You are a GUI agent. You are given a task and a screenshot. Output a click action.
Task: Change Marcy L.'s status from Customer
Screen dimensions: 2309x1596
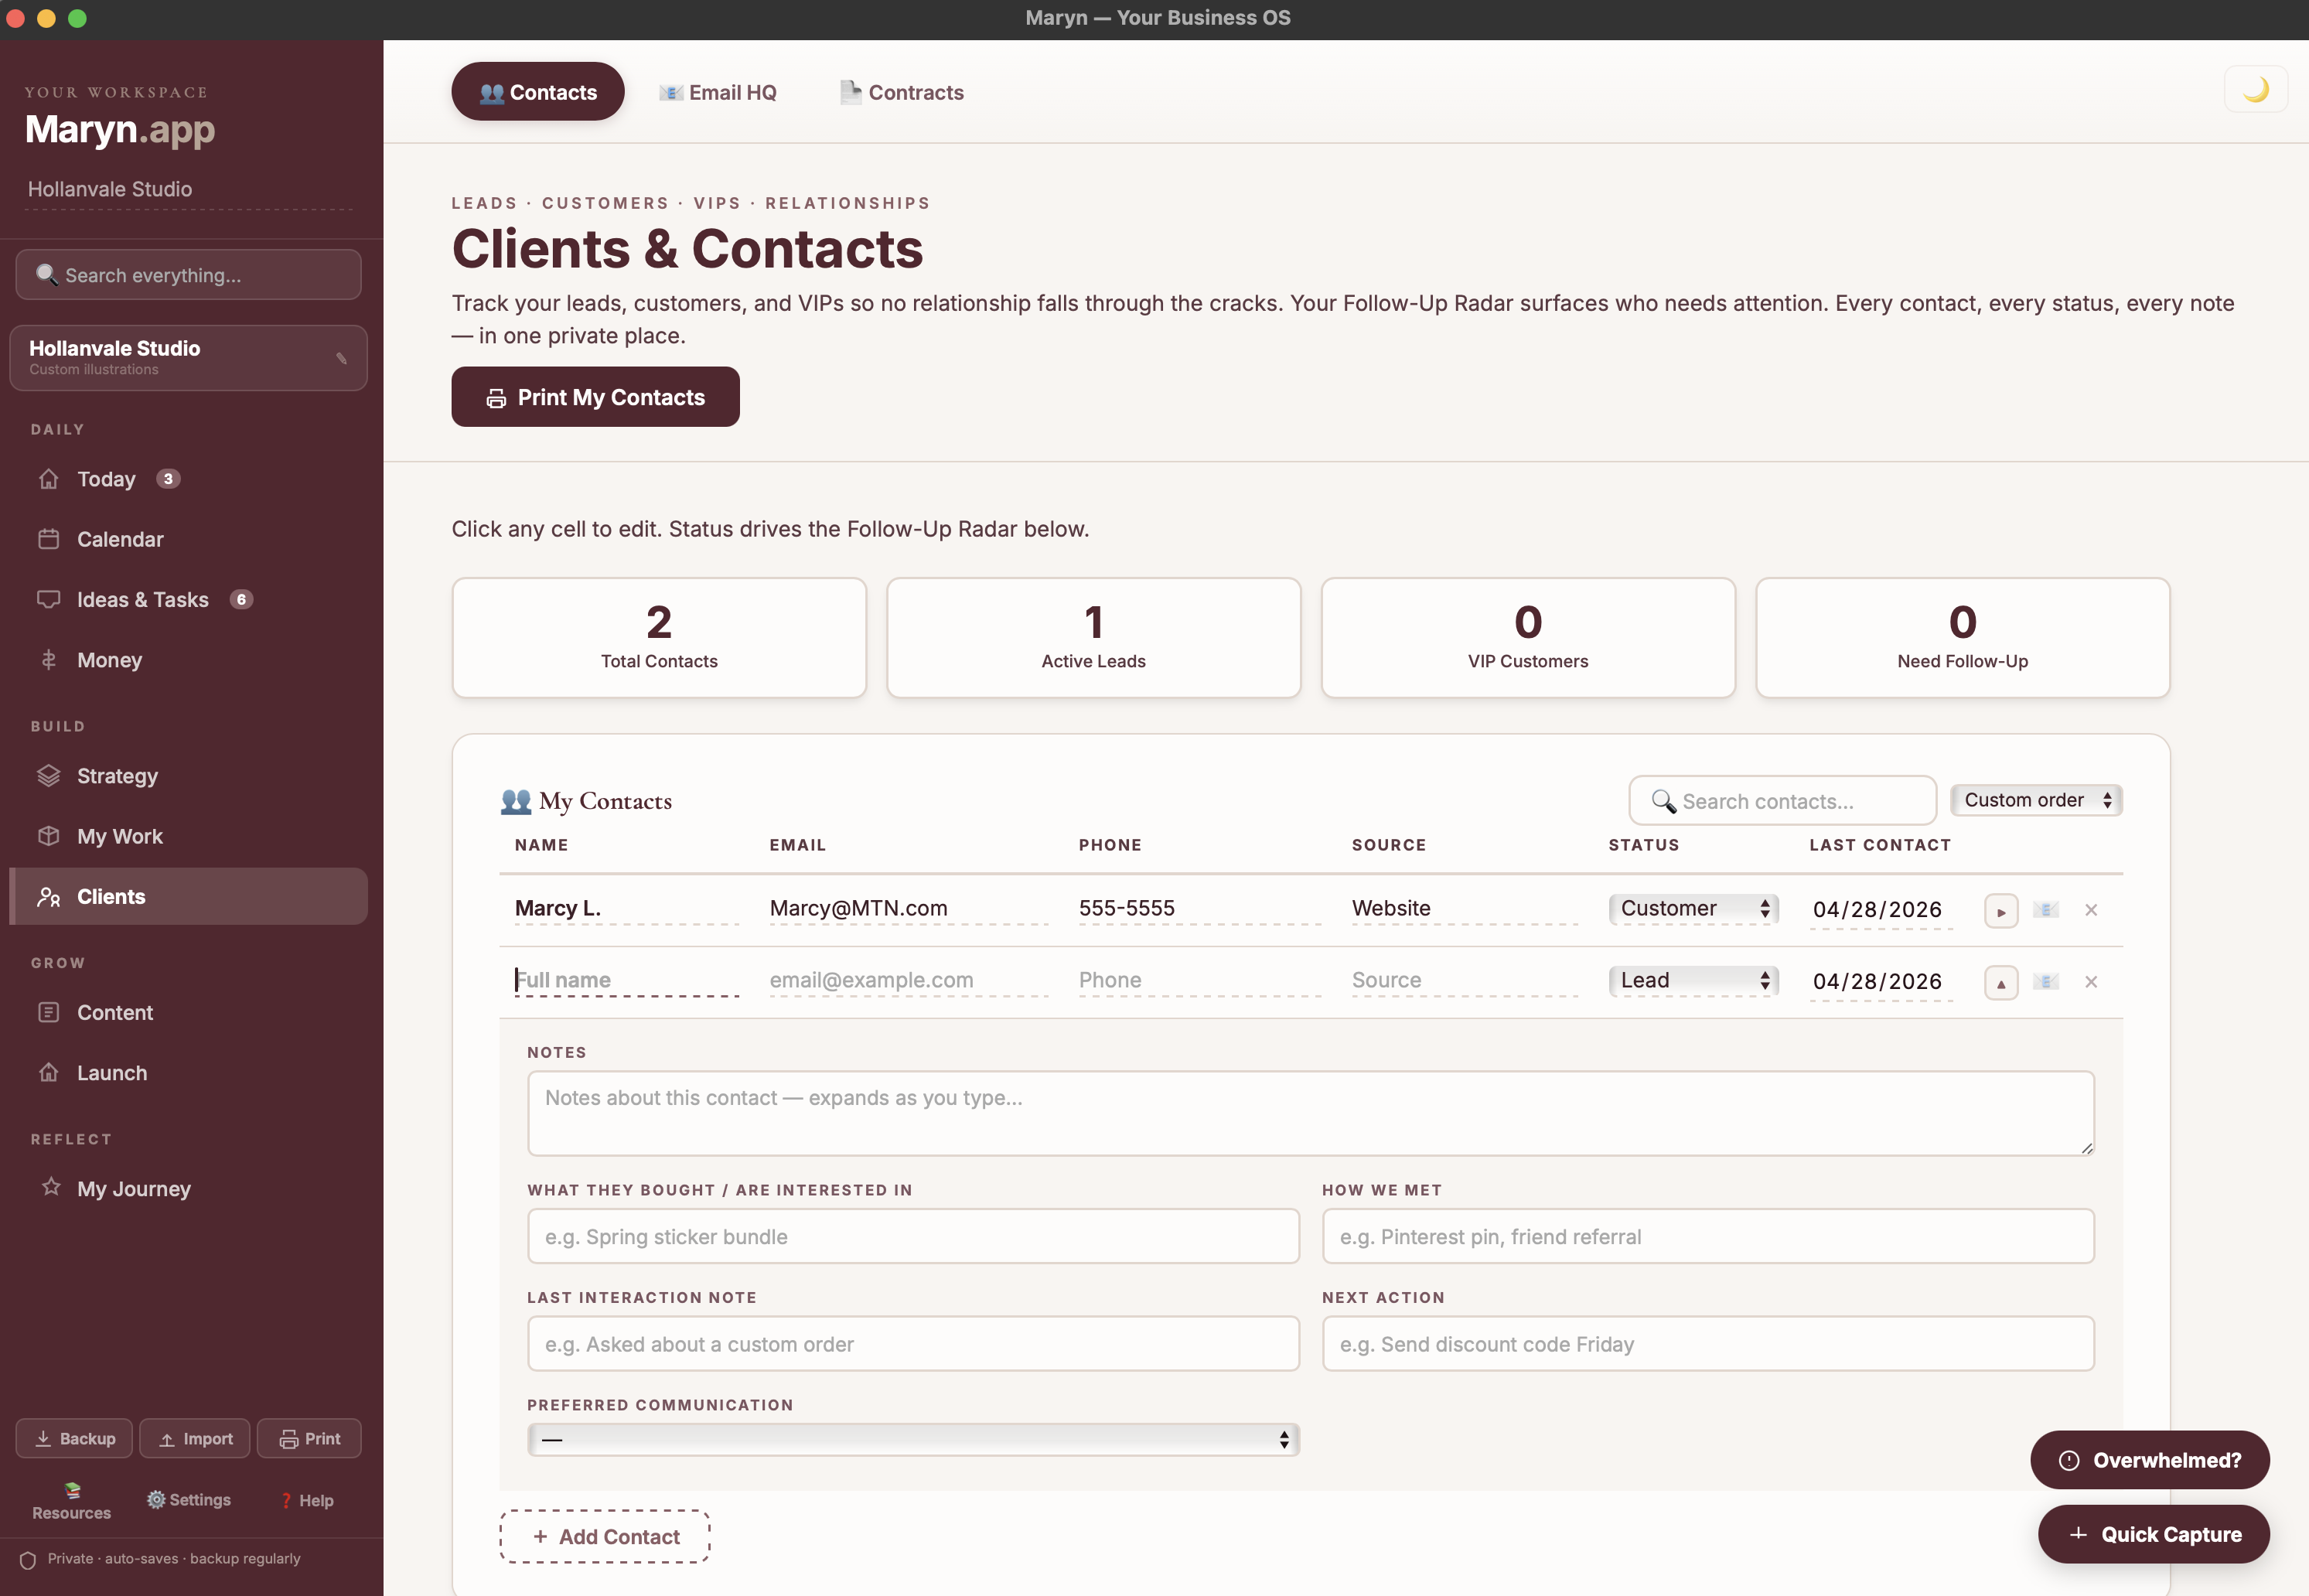pyautogui.click(x=1692, y=909)
